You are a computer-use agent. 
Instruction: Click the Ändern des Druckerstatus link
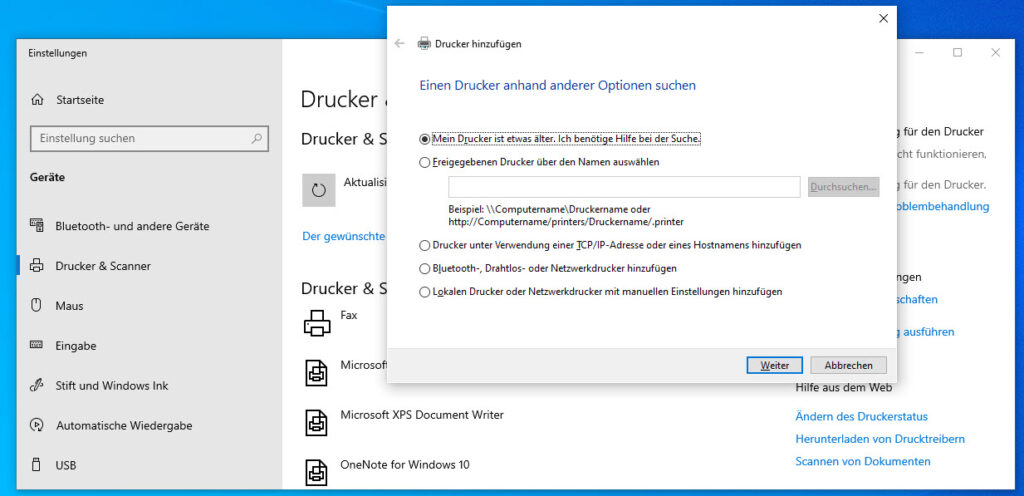(x=861, y=416)
